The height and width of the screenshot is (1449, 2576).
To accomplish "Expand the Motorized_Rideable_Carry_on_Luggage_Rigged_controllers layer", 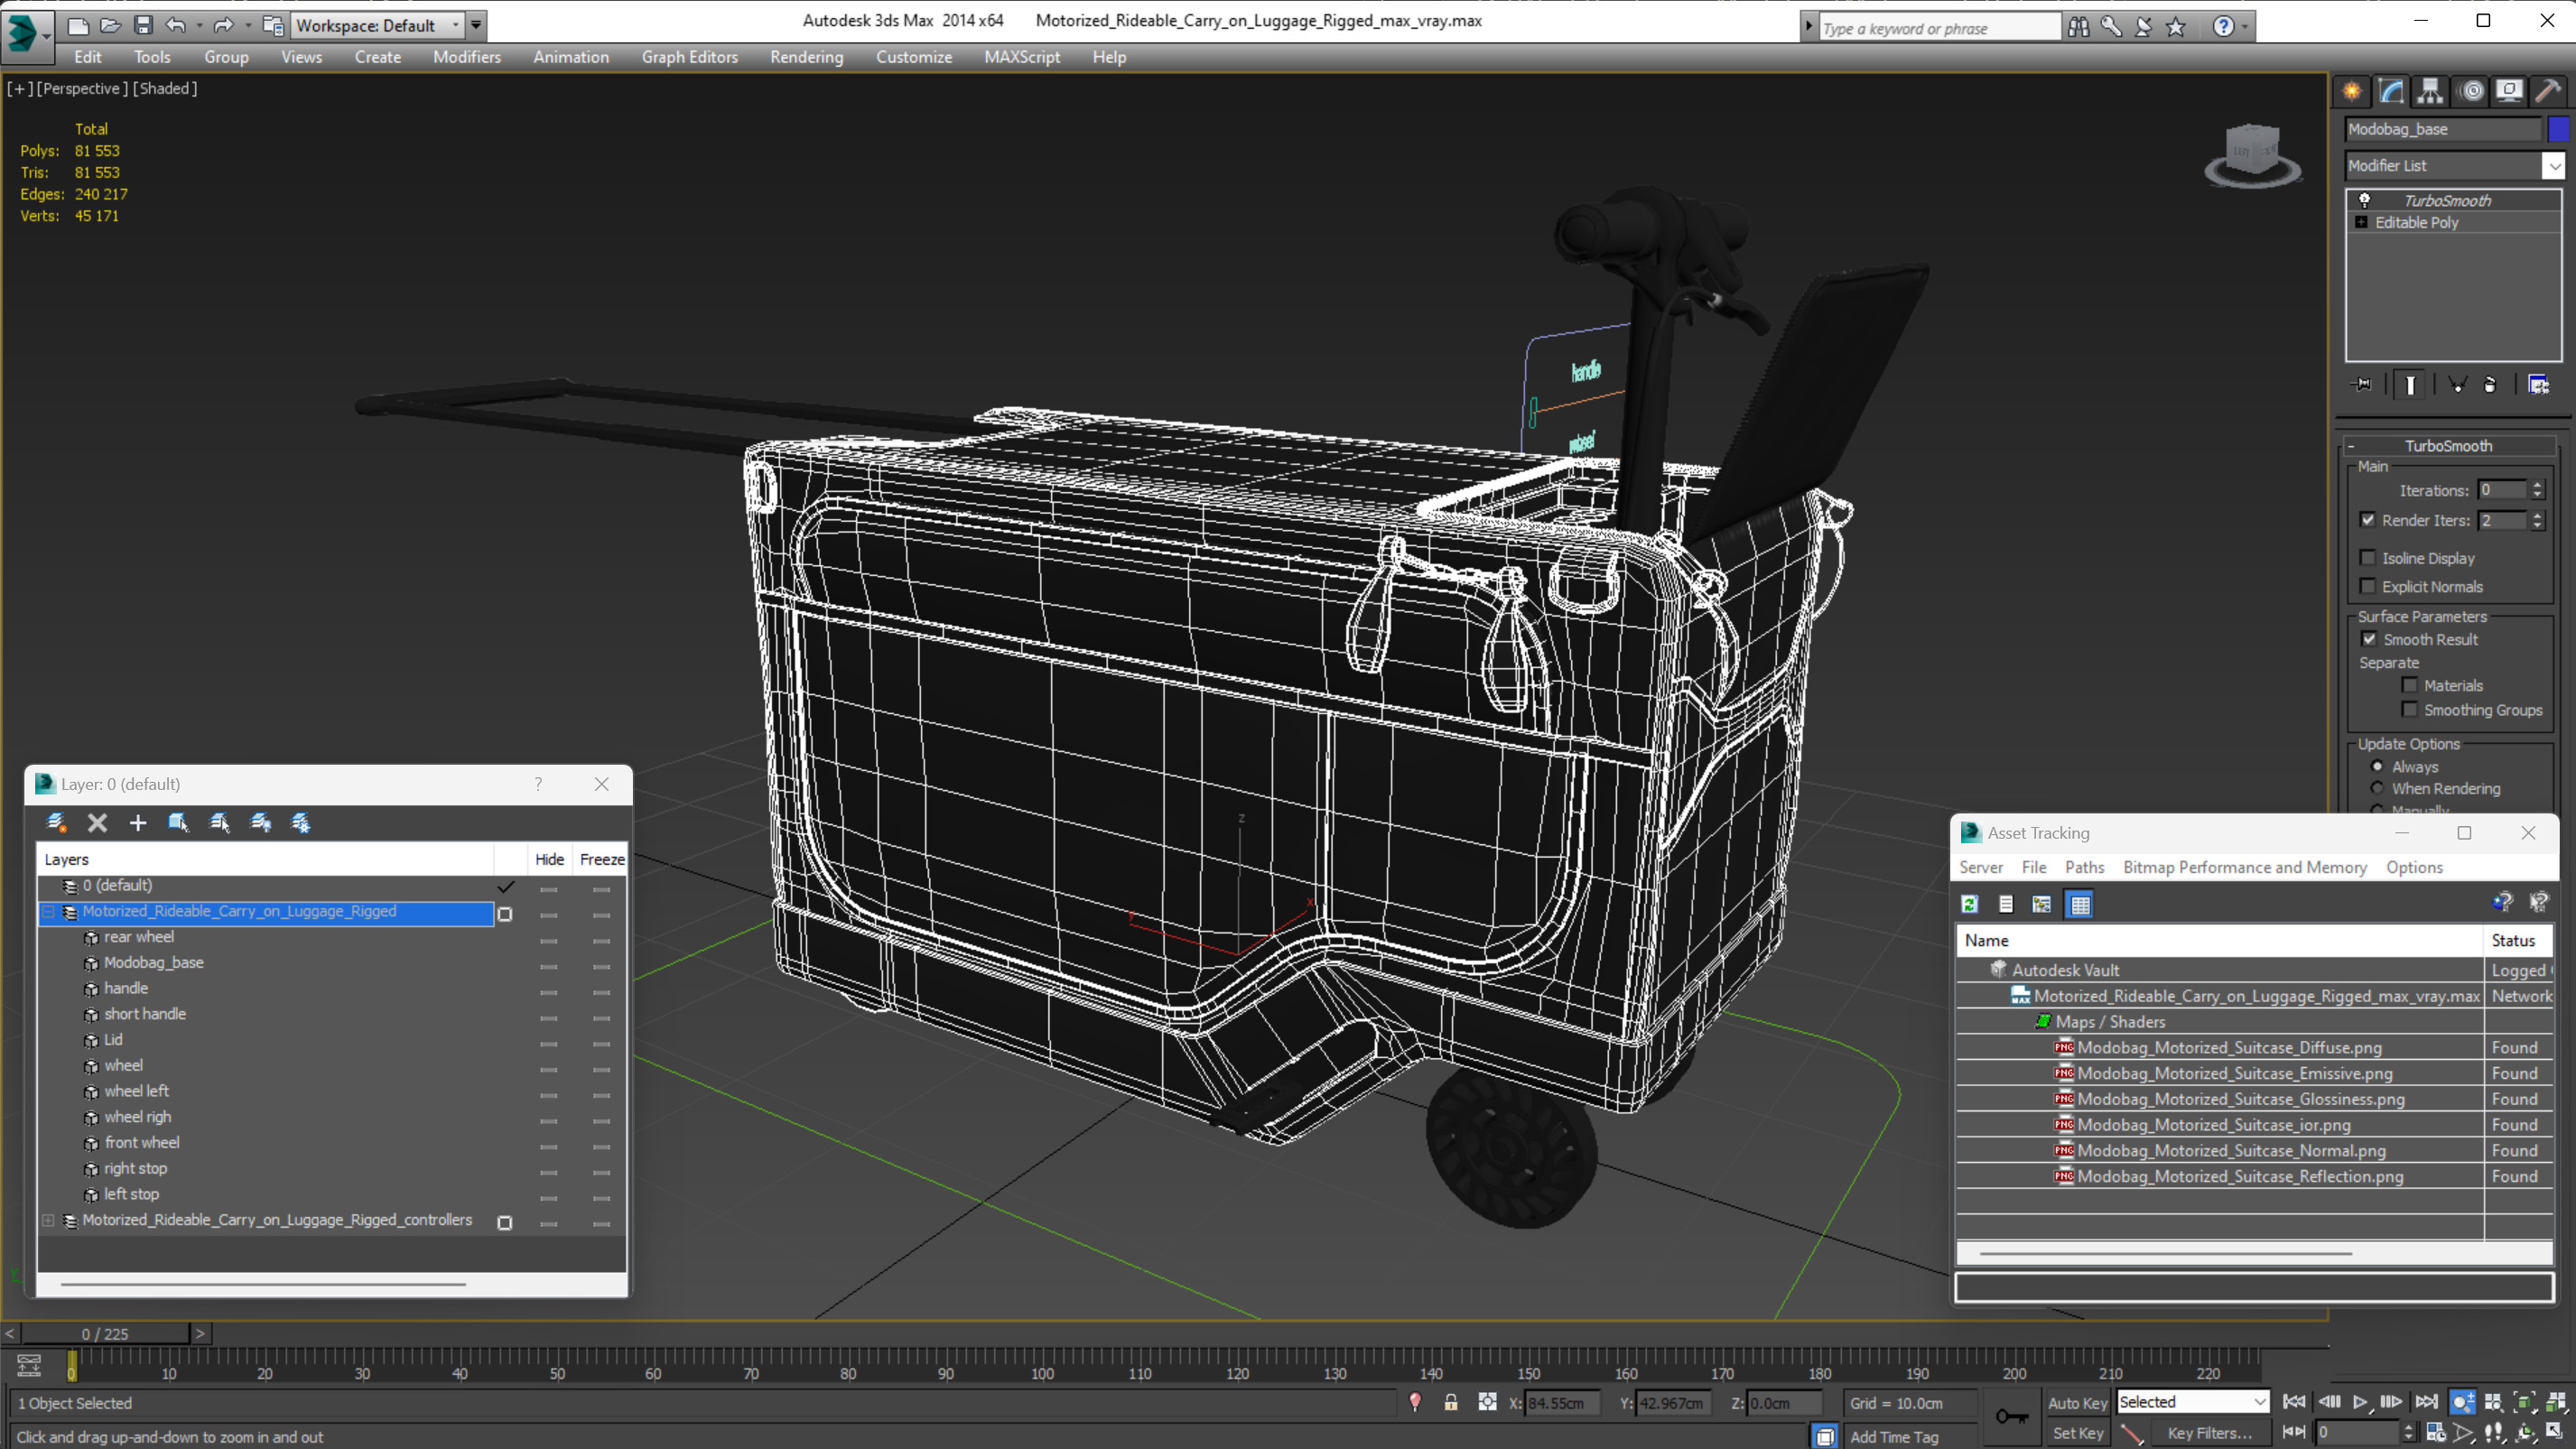I will tap(48, 1220).
